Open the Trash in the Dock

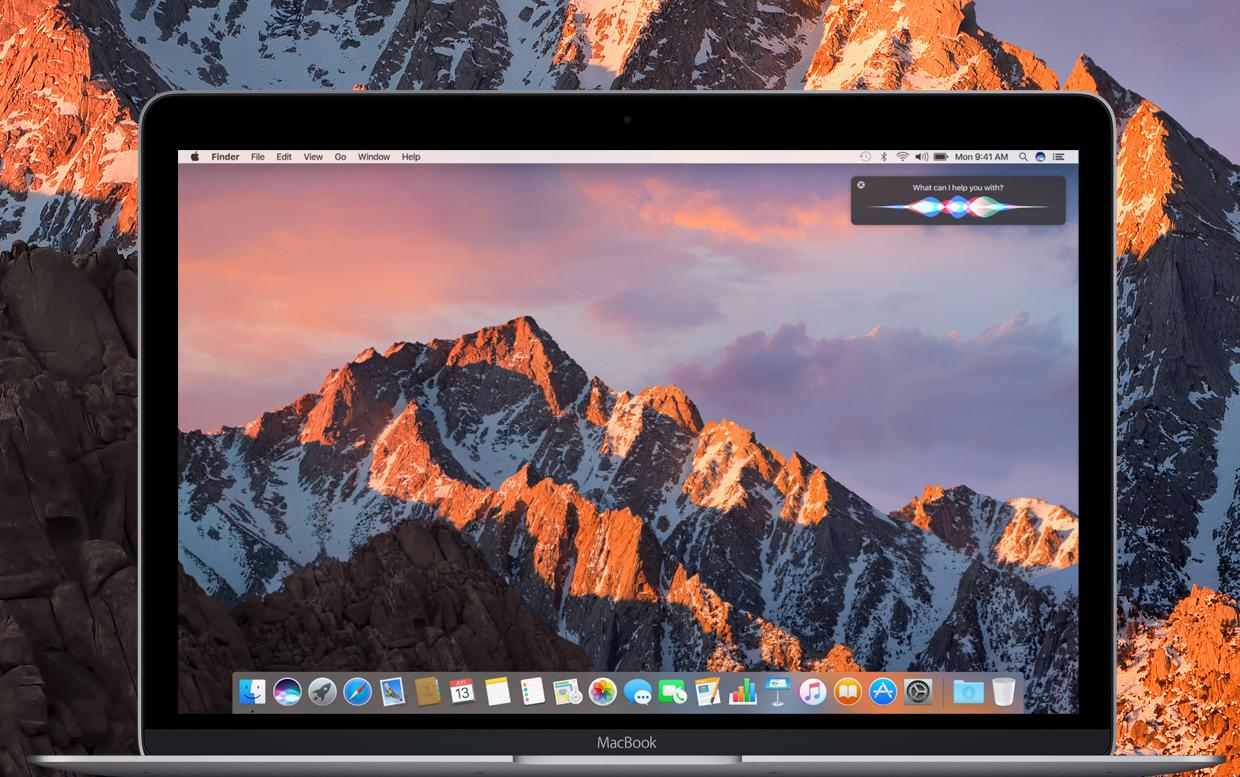[x=1003, y=691]
